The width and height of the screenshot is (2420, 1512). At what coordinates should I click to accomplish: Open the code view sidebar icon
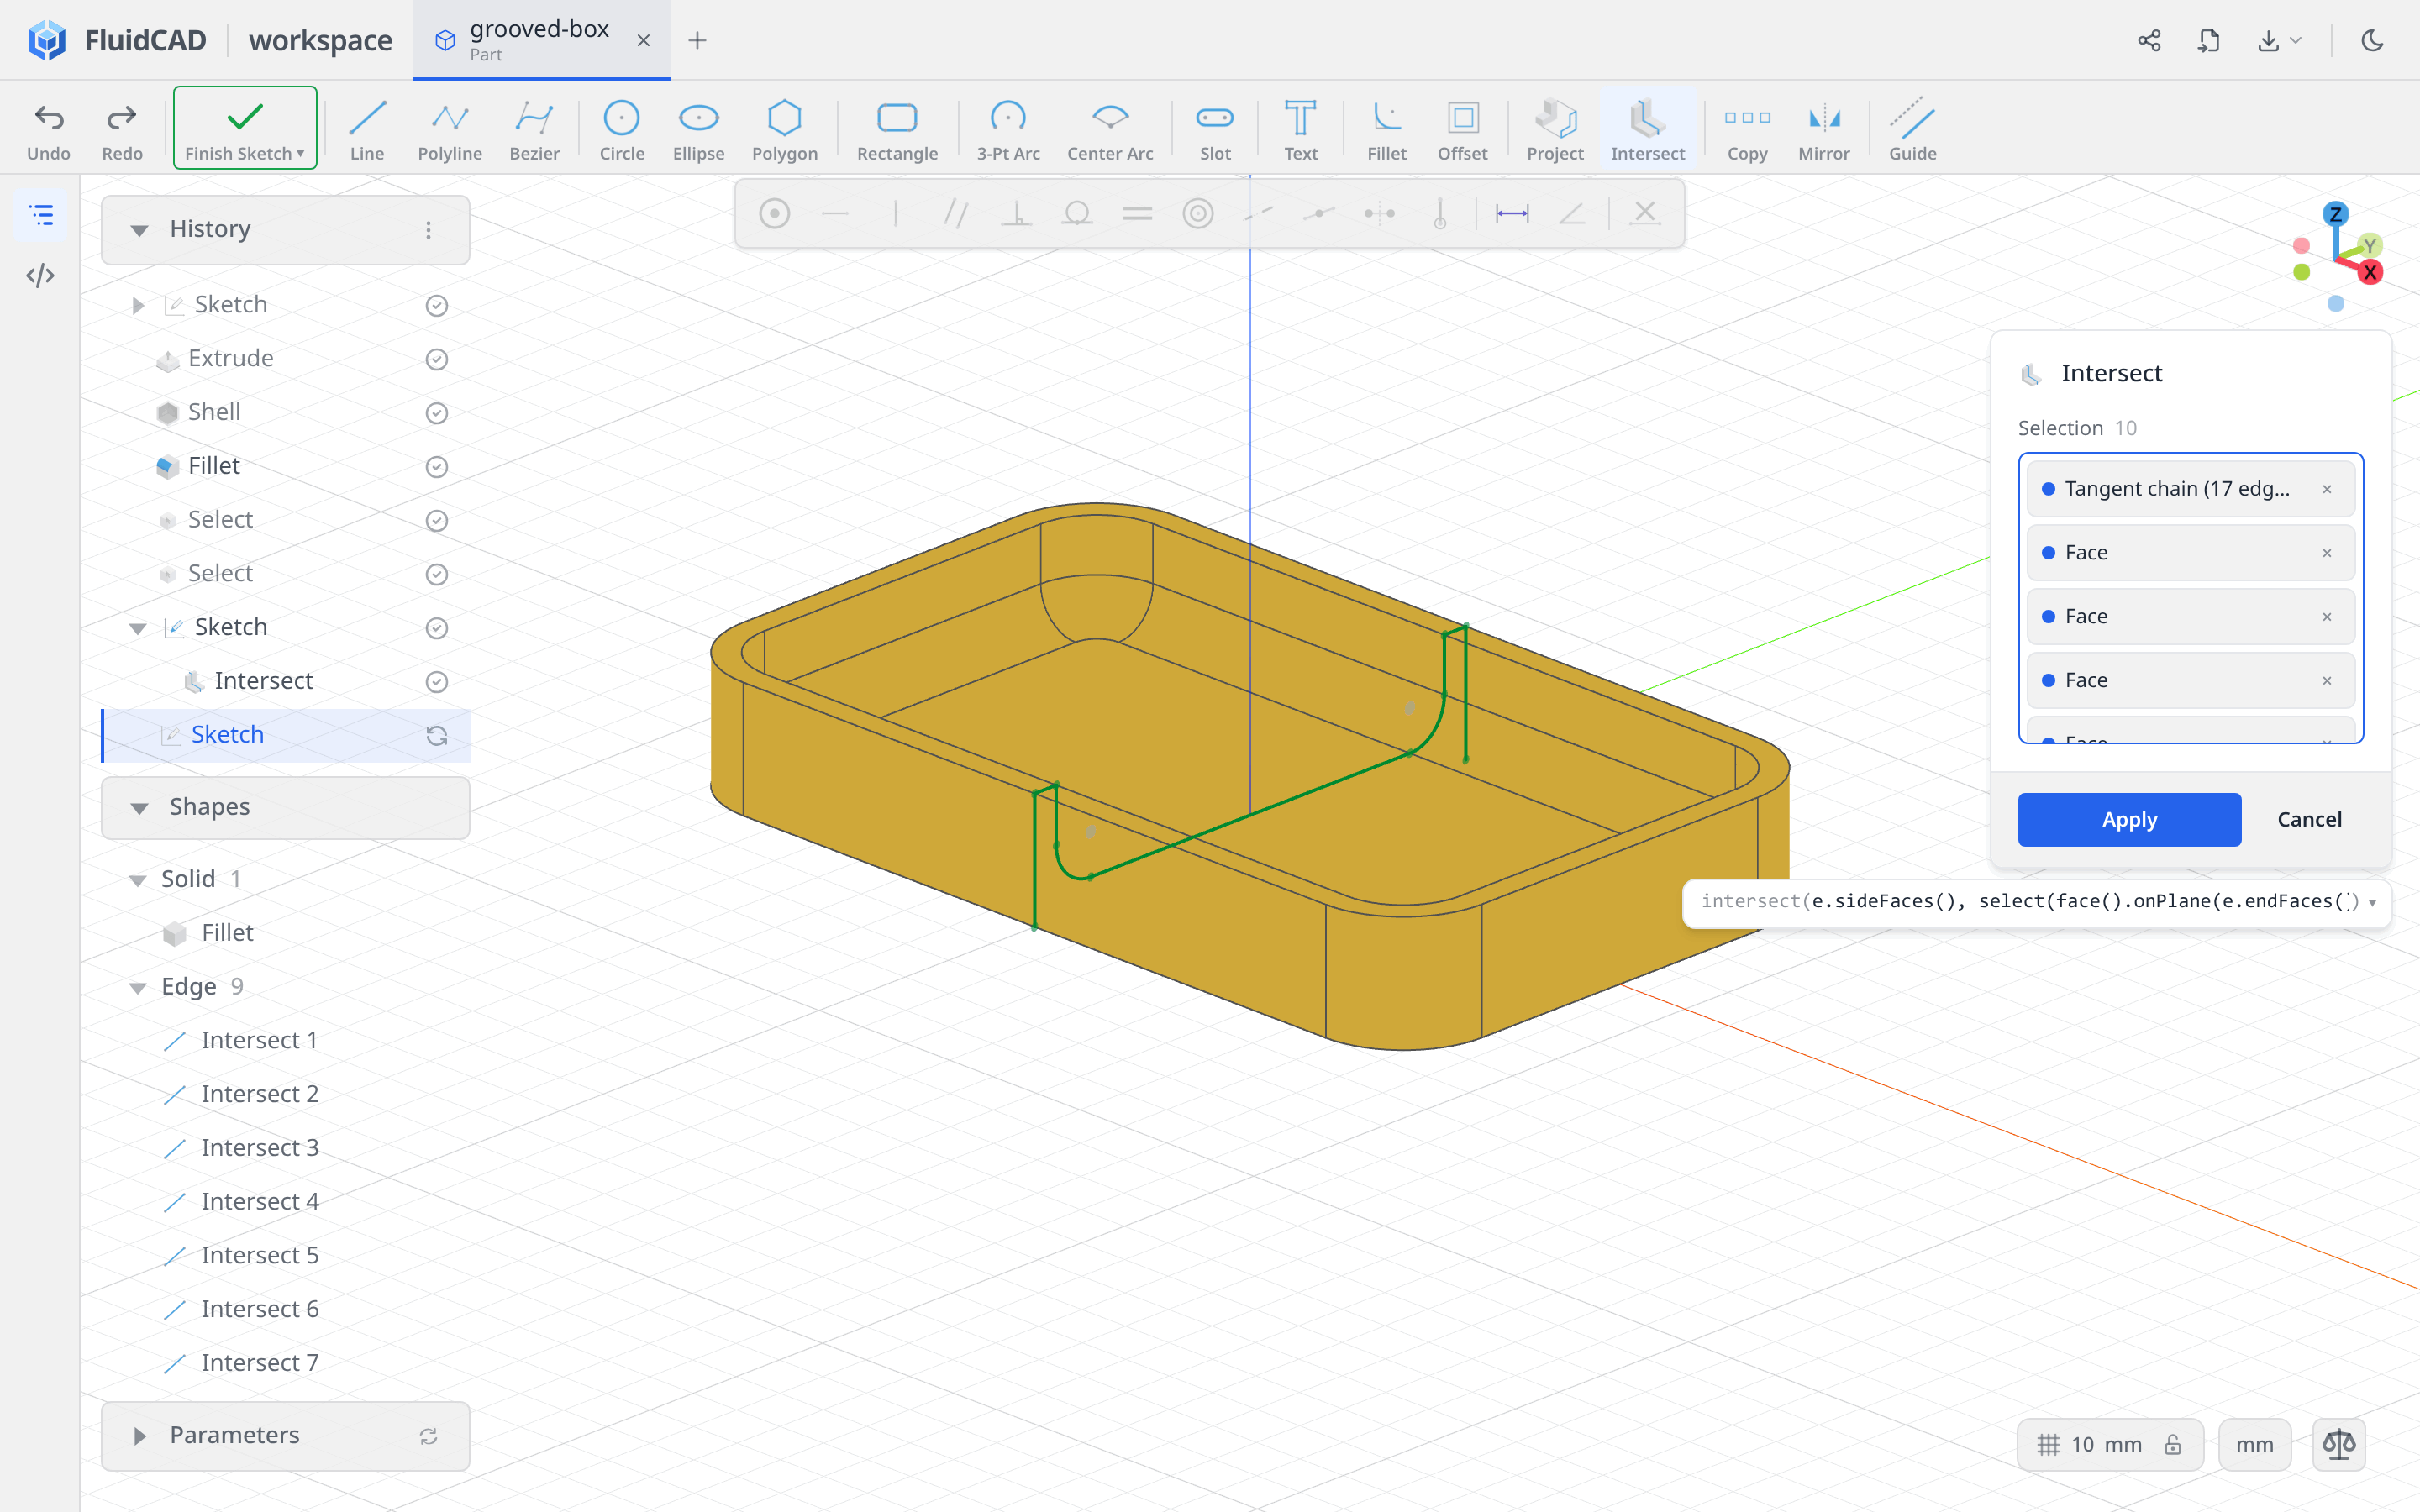pyautogui.click(x=40, y=275)
